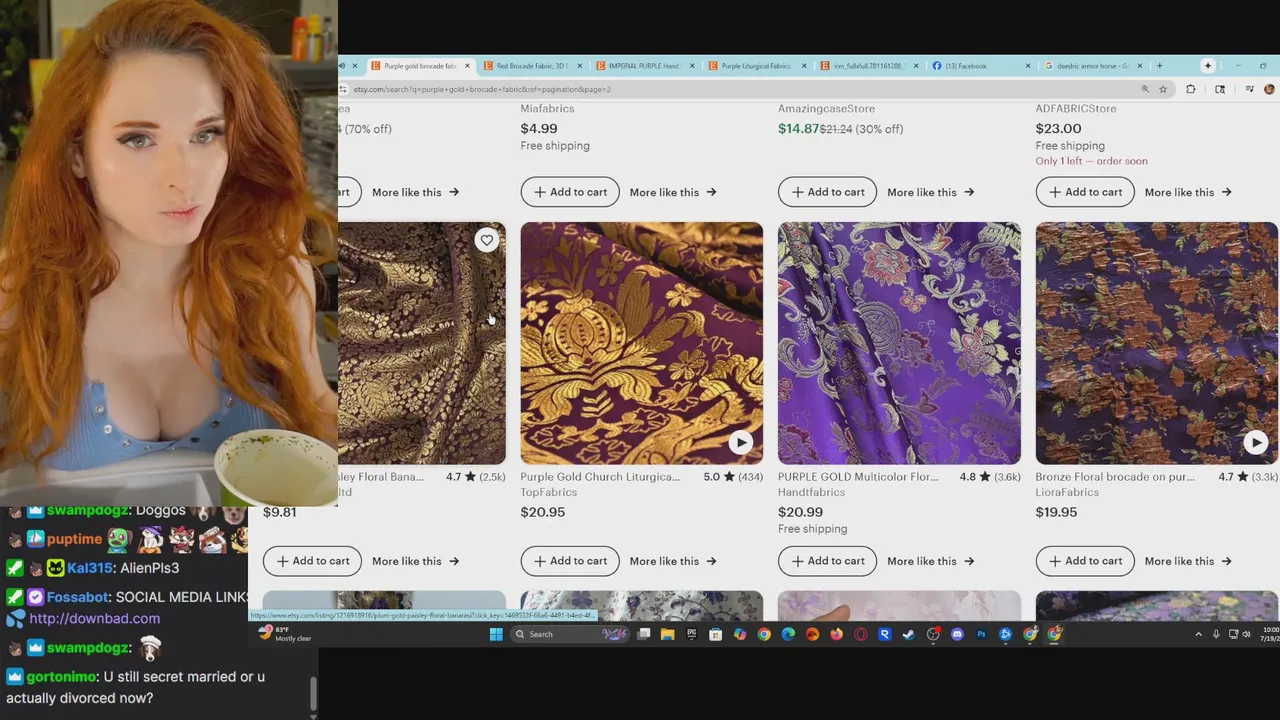This screenshot has height=720, width=1280.
Task: More like this for ADFABRICStore listing
Action: [1188, 192]
